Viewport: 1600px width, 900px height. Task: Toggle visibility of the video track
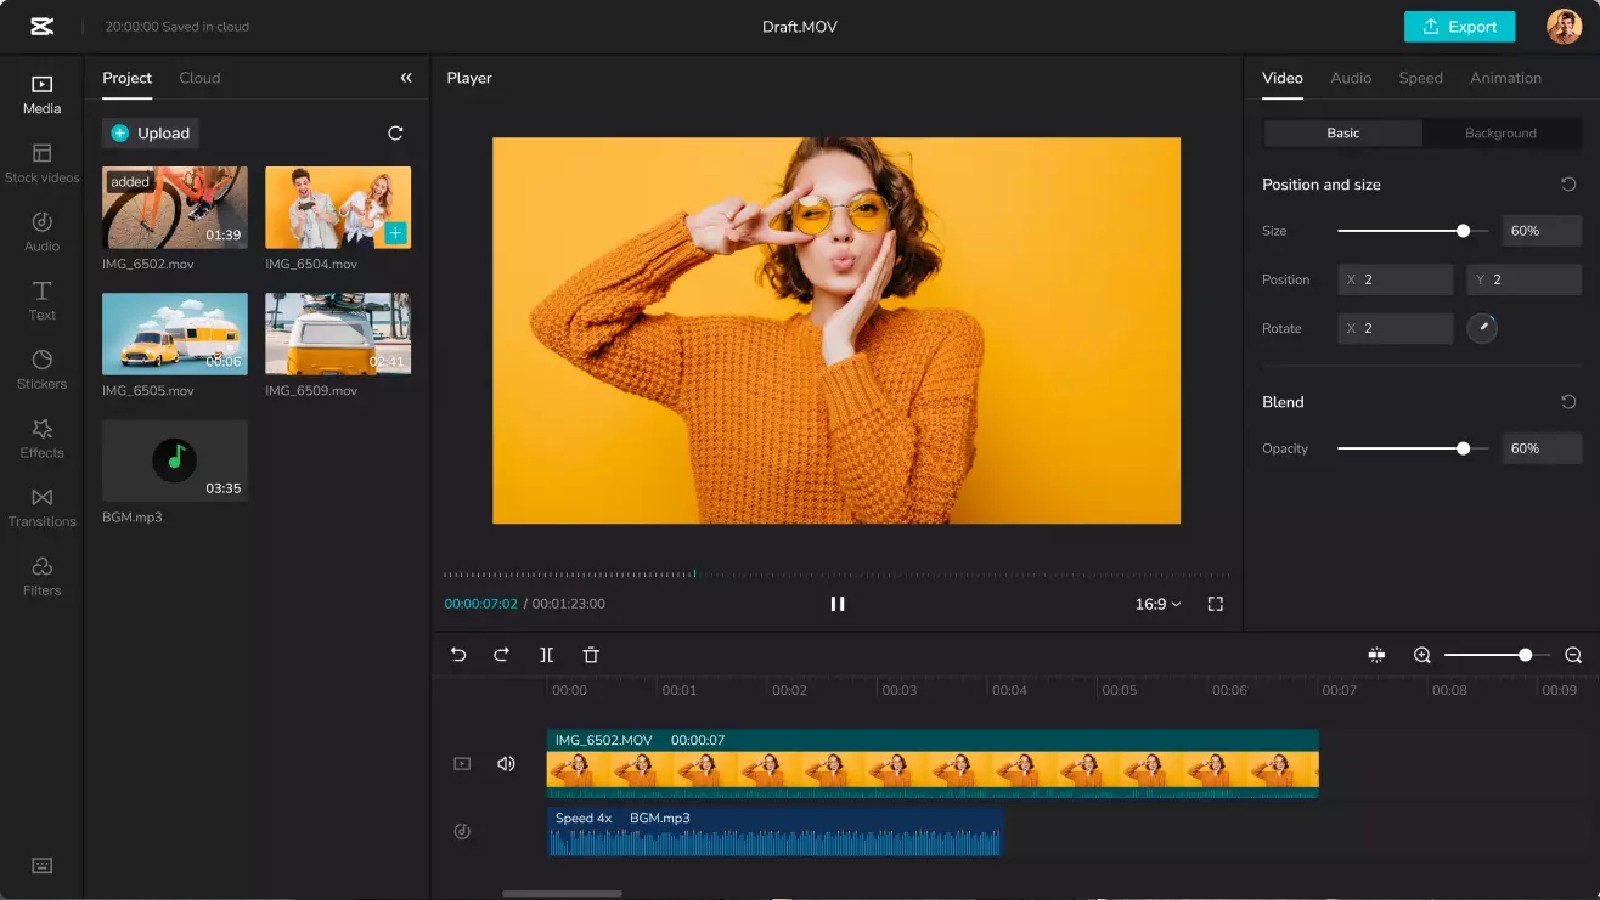462,763
